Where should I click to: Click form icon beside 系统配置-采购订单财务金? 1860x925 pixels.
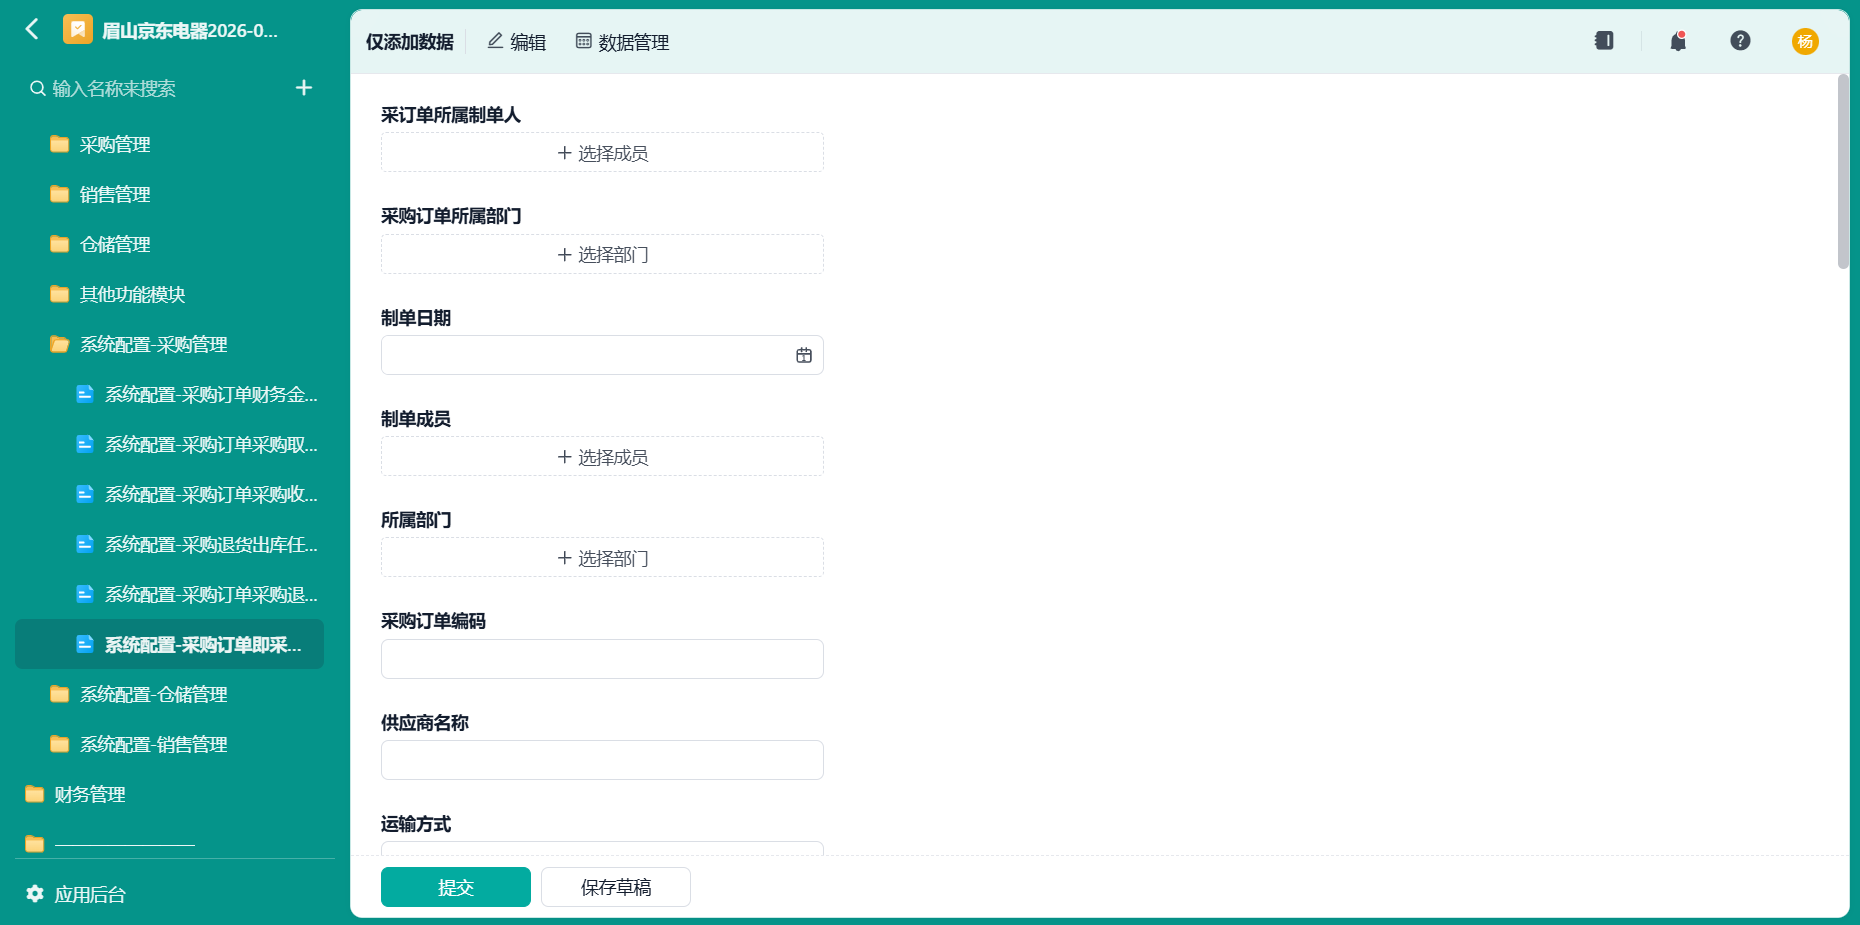coord(85,394)
